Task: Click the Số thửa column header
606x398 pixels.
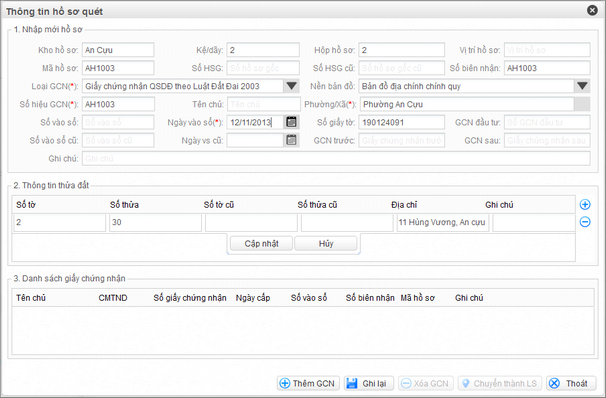Action: click(x=124, y=204)
